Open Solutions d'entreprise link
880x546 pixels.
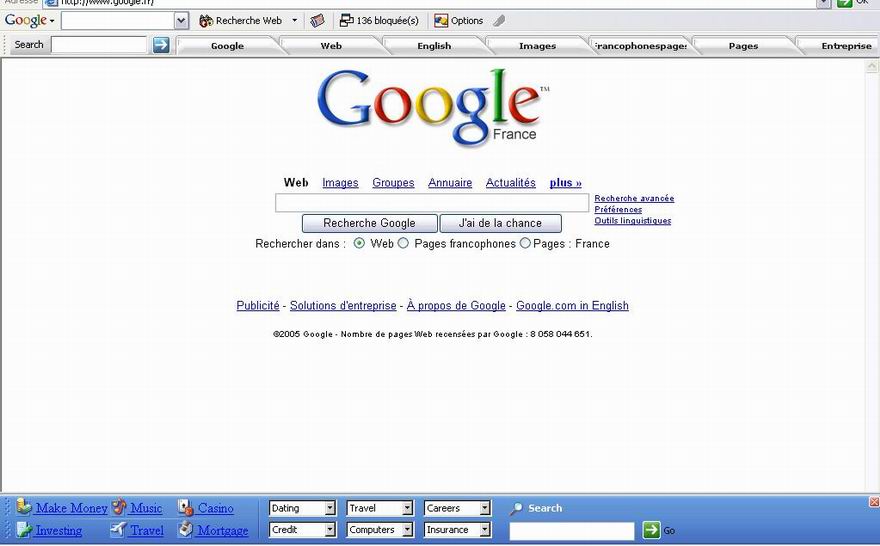(x=343, y=305)
